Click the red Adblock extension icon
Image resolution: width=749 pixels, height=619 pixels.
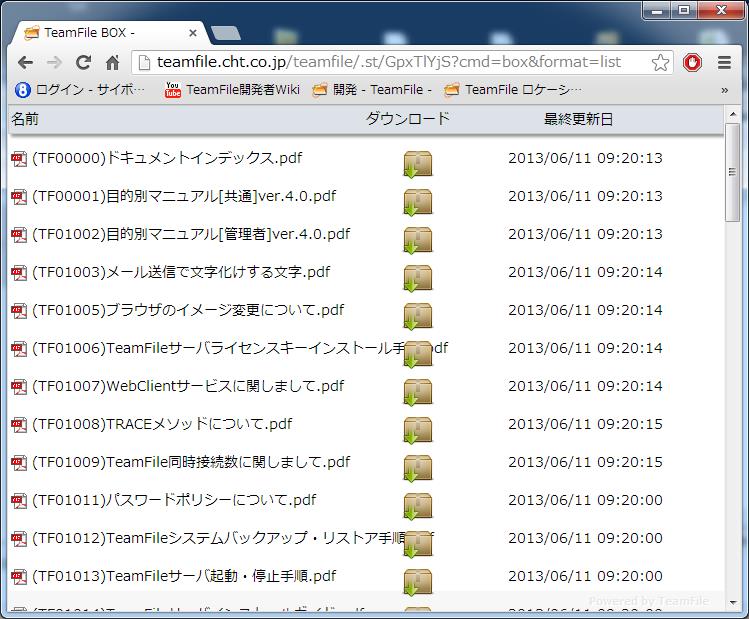(692, 62)
